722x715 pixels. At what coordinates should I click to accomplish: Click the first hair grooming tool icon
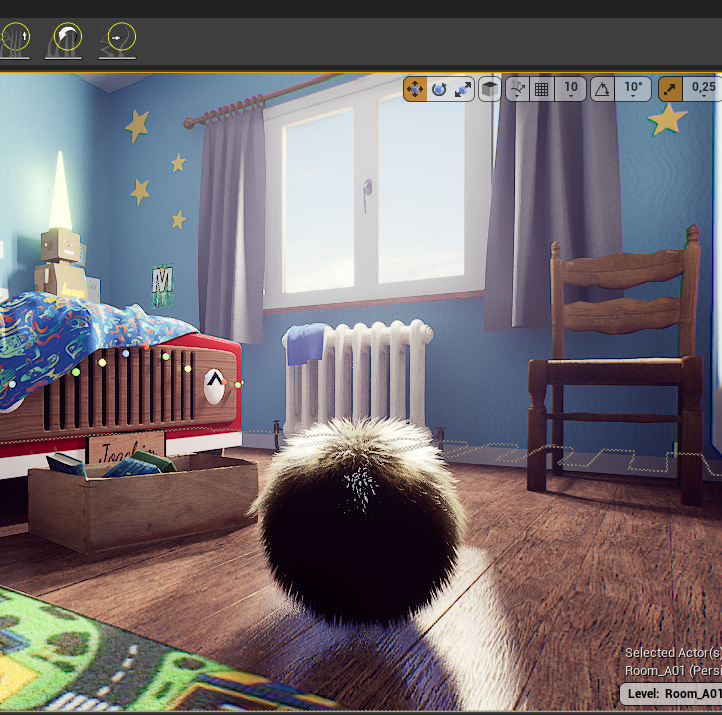pos(14,40)
